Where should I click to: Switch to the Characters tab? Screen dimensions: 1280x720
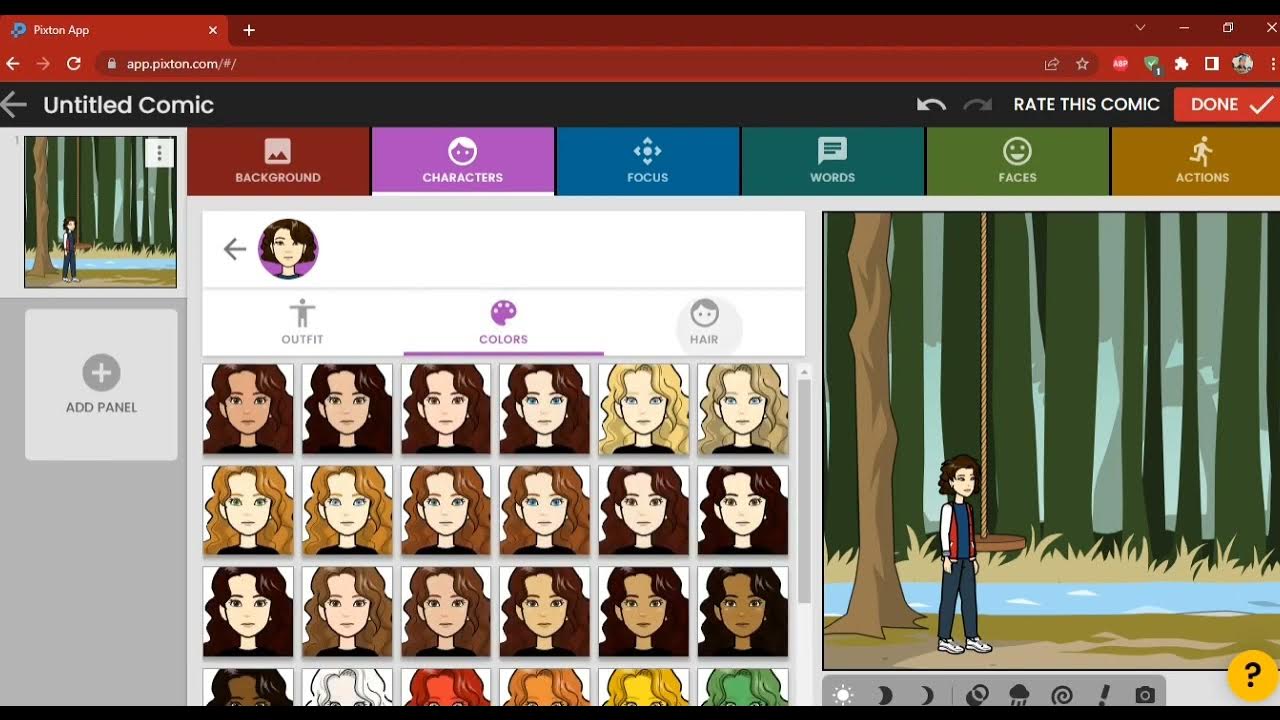pos(462,161)
